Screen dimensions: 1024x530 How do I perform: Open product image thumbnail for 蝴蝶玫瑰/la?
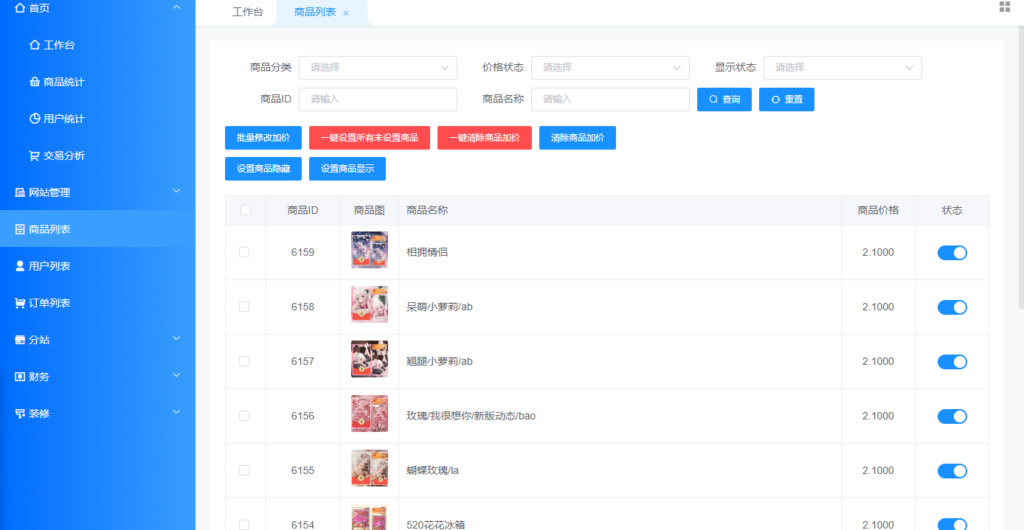point(369,468)
